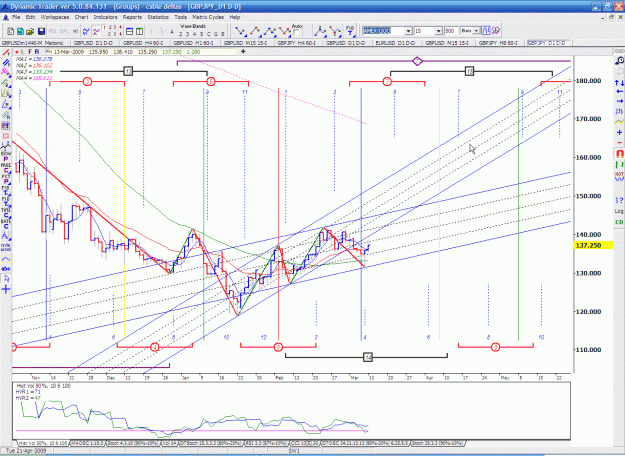Switch to GBPUSDm1440-M Metonic tab
The height and width of the screenshot is (456, 625).
(33, 43)
